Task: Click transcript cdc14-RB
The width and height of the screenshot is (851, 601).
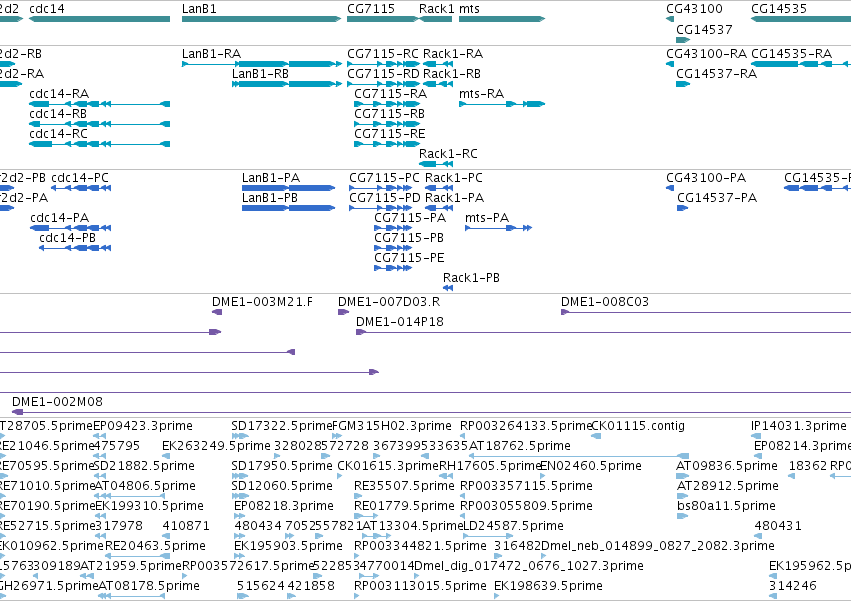Action: [99, 124]
